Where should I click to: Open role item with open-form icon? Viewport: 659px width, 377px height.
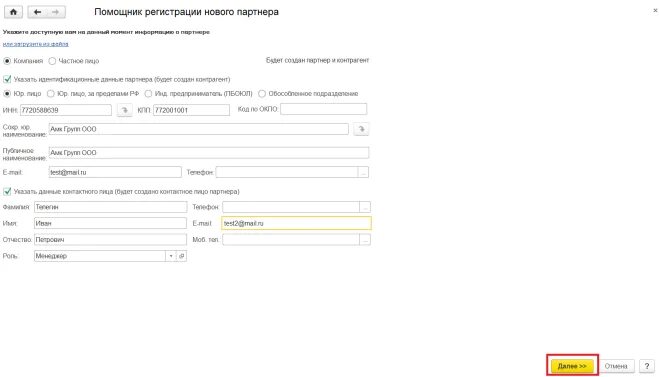tap(182, 256)
